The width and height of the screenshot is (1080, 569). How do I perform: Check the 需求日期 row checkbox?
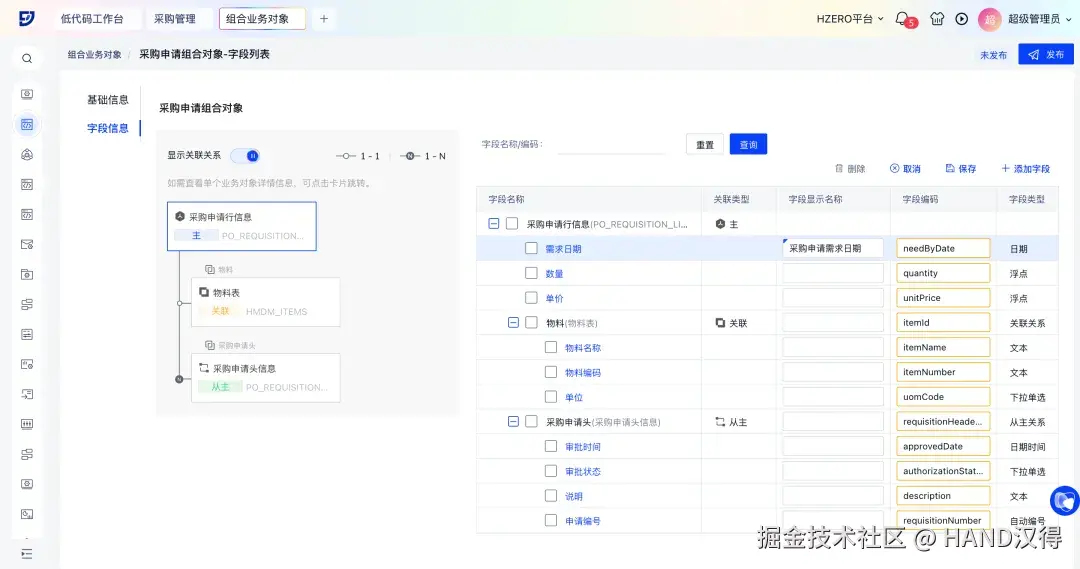pos(531,248)
